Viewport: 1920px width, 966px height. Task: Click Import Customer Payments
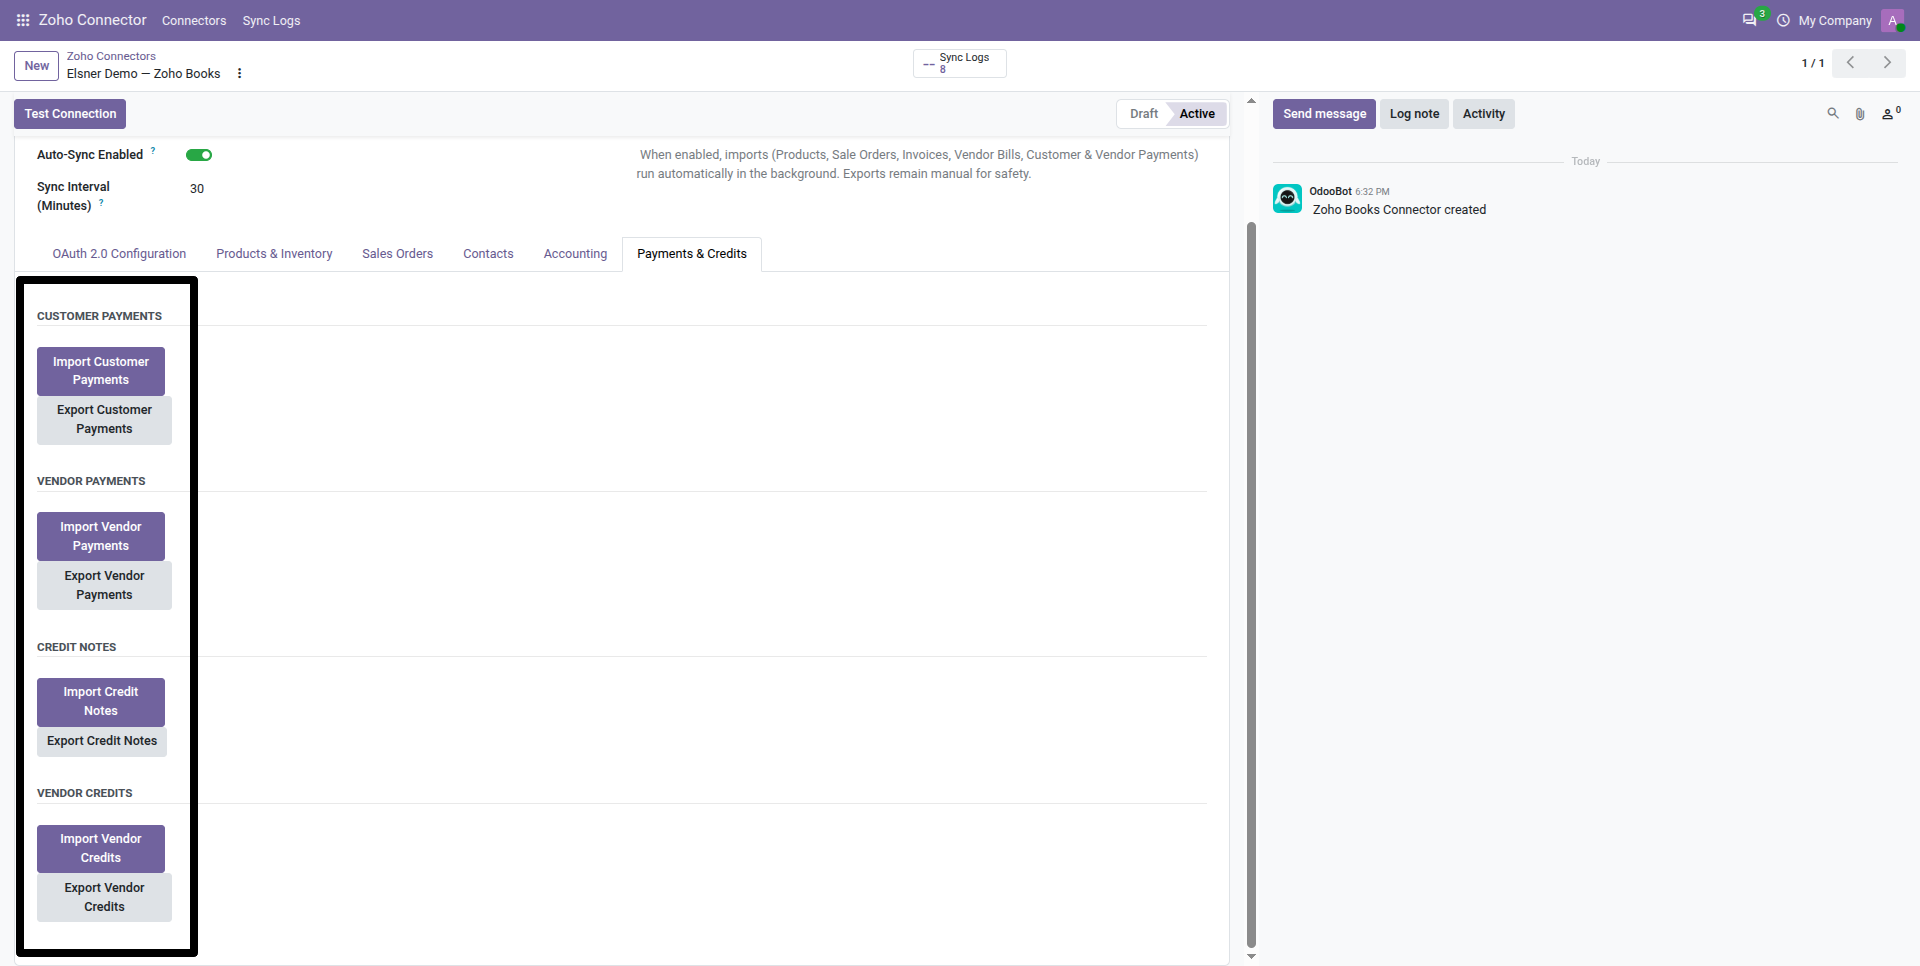pyautogui.click(x=101, y=371)
